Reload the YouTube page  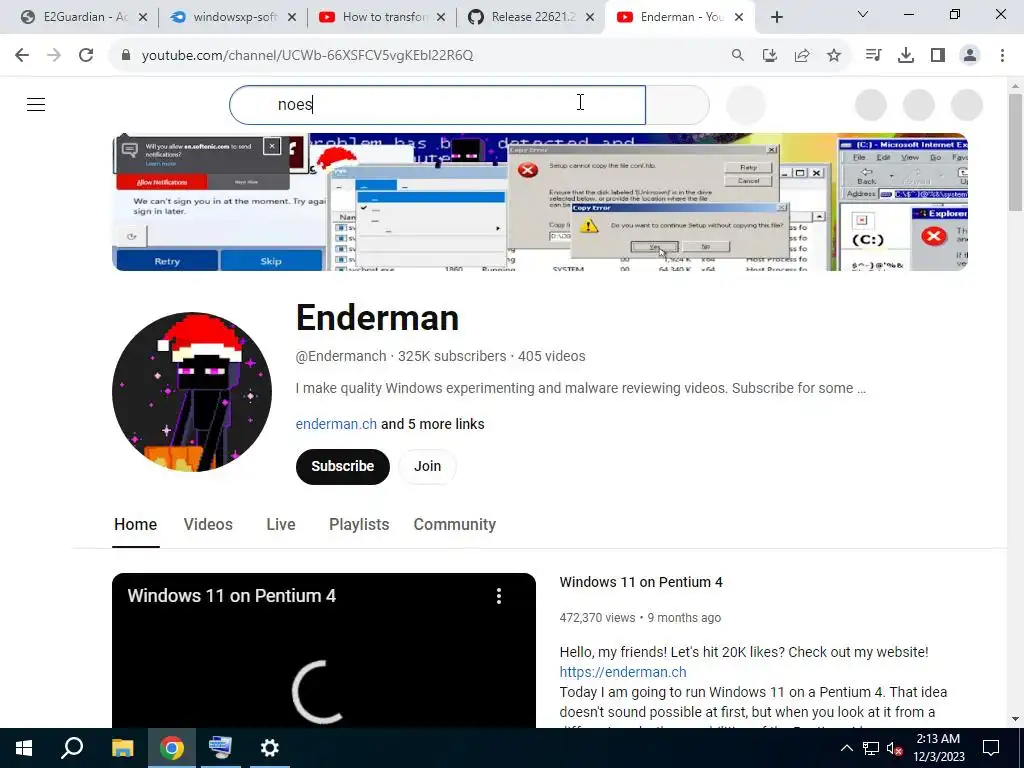86,55
